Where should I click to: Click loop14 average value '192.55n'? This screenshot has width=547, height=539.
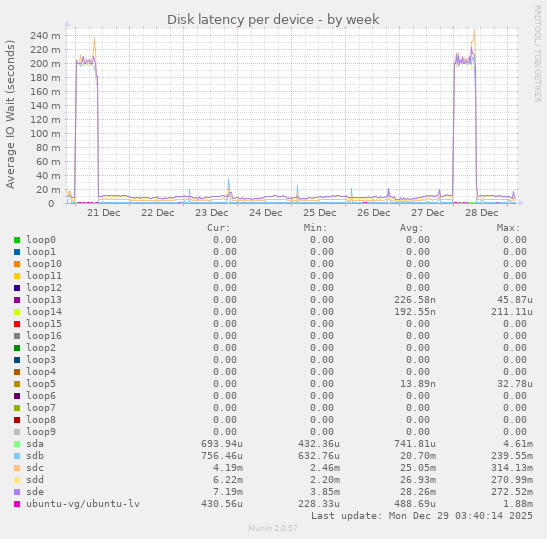[415, 312]
